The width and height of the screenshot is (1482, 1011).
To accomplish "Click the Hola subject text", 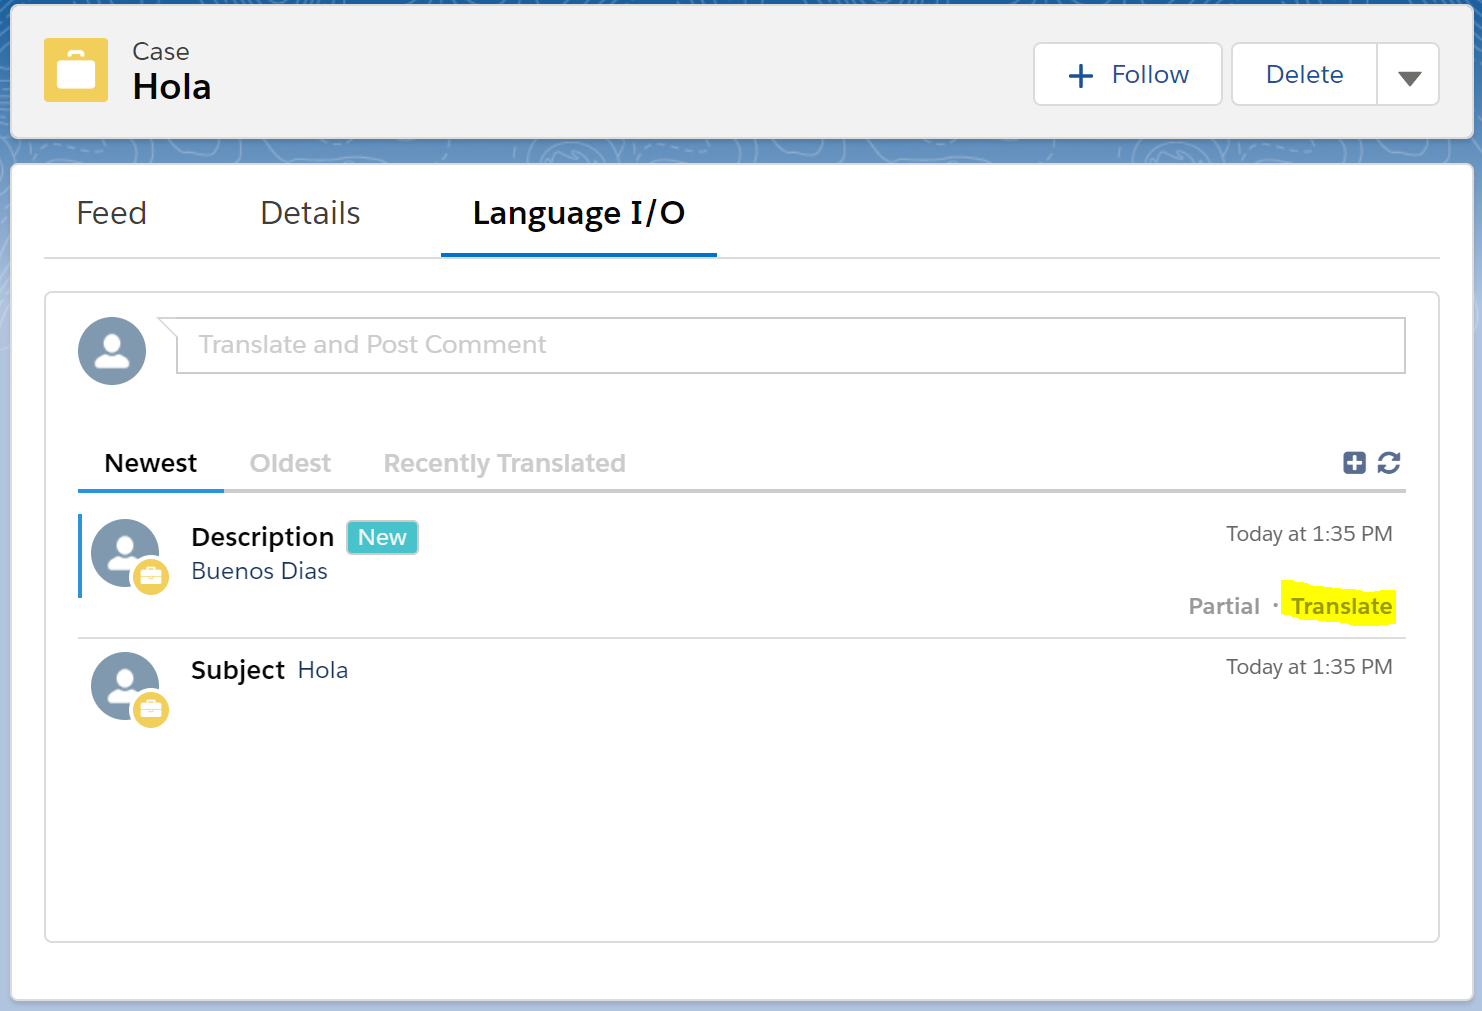I will 323,670.
